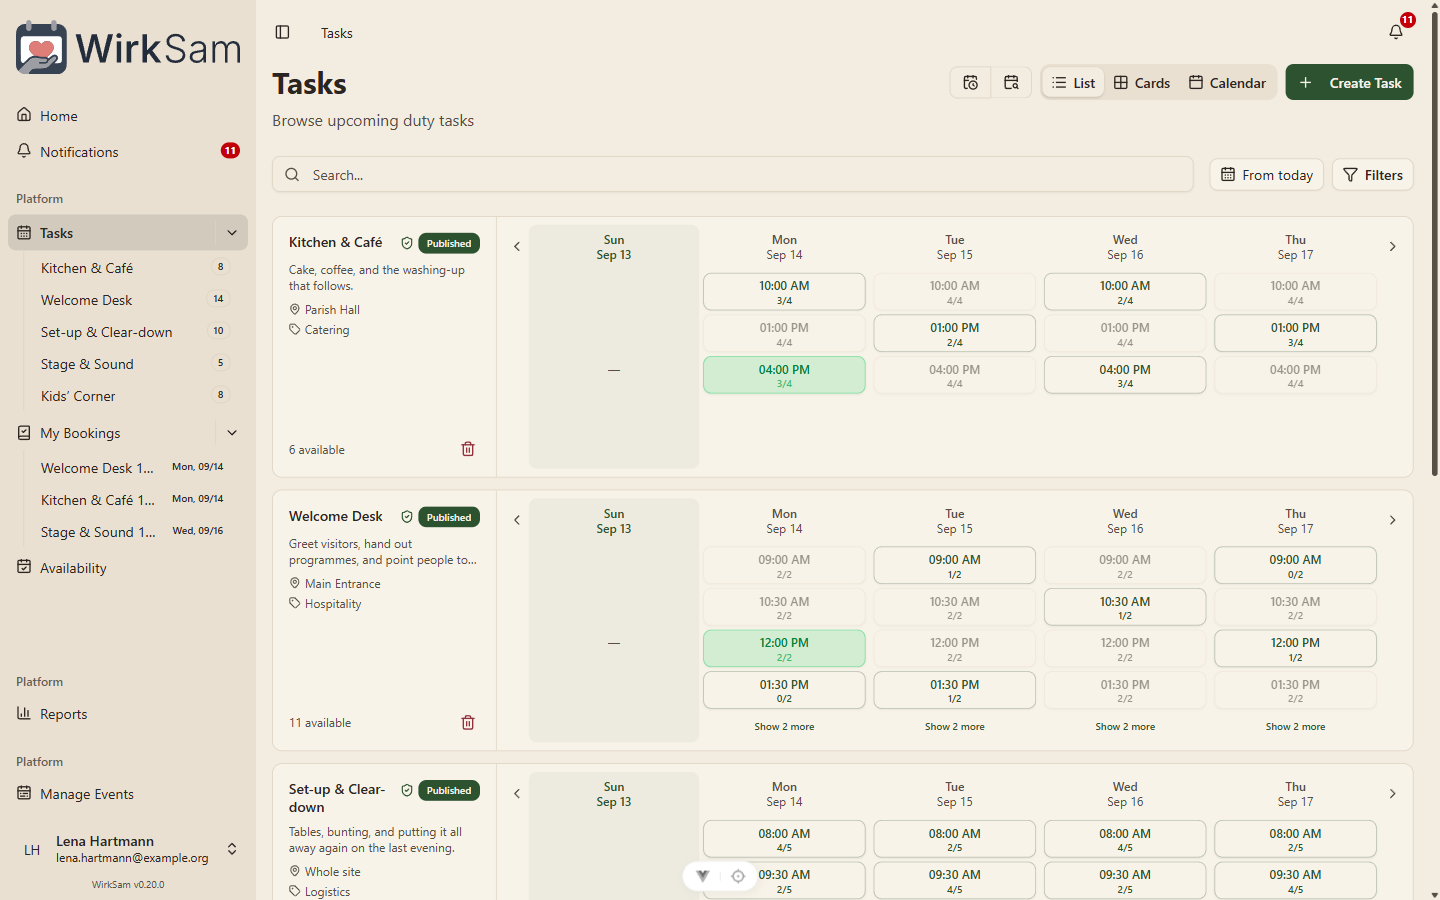Go to previous days in Welcome Desk
Screen dimensions: 1440x900
517,520
